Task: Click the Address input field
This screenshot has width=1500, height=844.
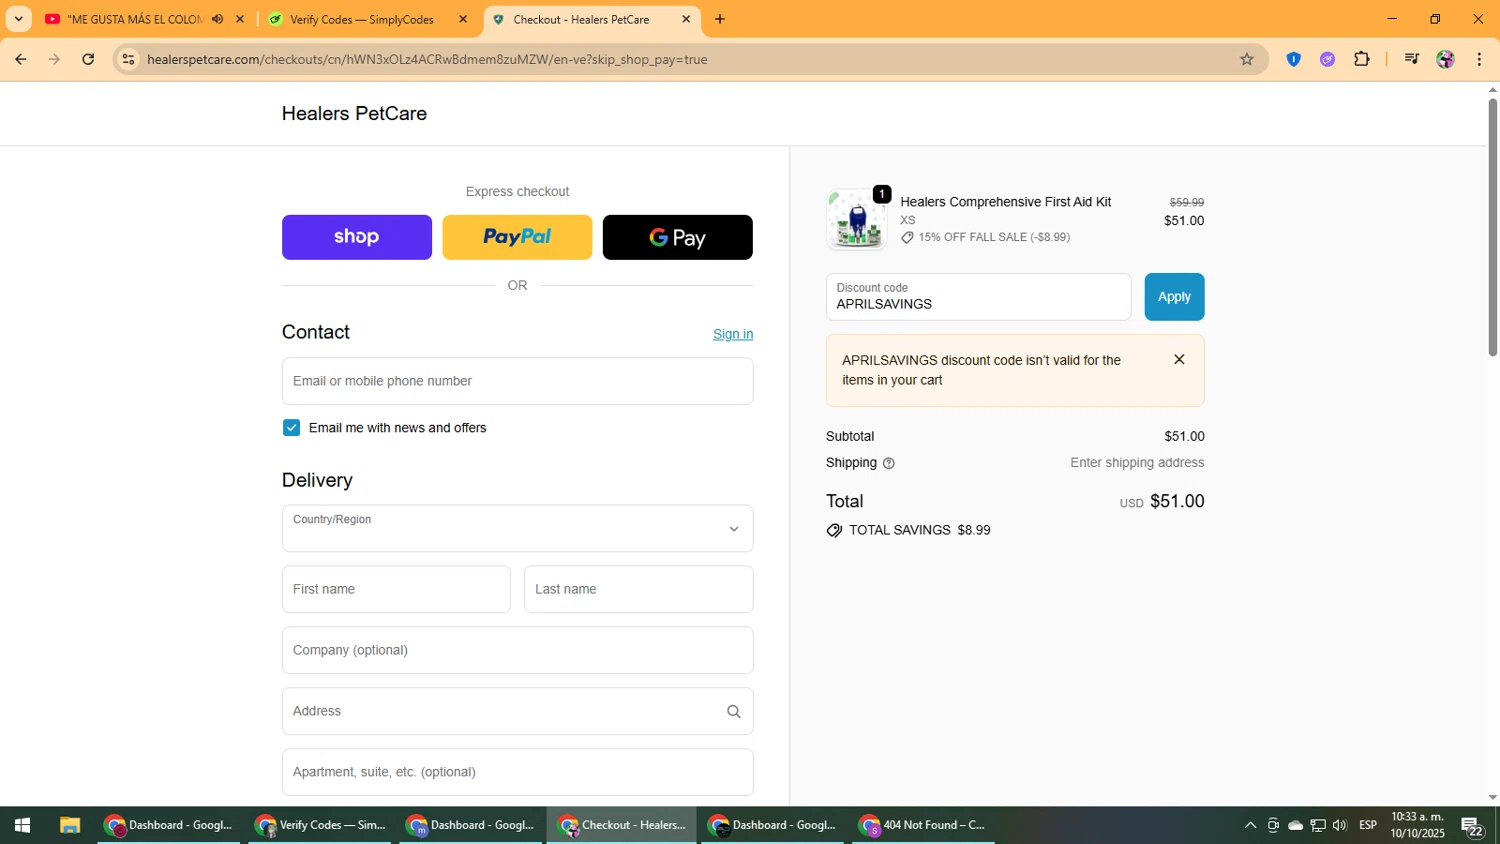Action: 517,711
